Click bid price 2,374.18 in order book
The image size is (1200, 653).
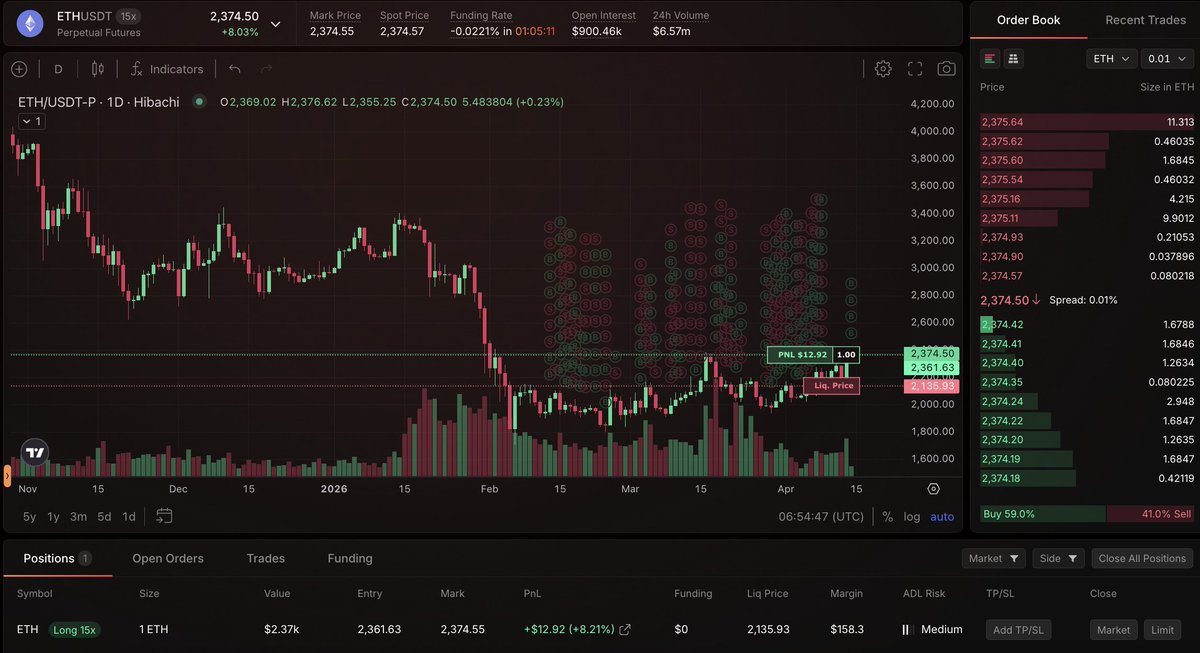[1002, 478]
